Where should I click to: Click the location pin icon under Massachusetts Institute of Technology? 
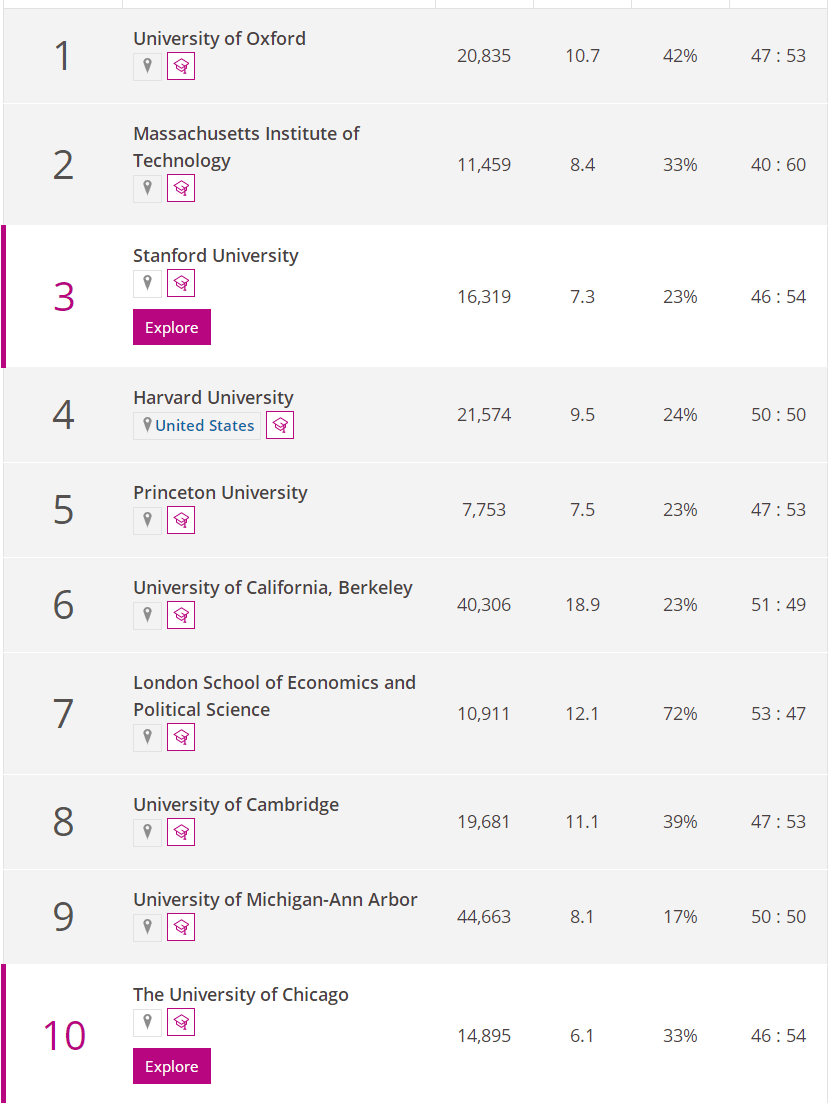tap(147, 188)
